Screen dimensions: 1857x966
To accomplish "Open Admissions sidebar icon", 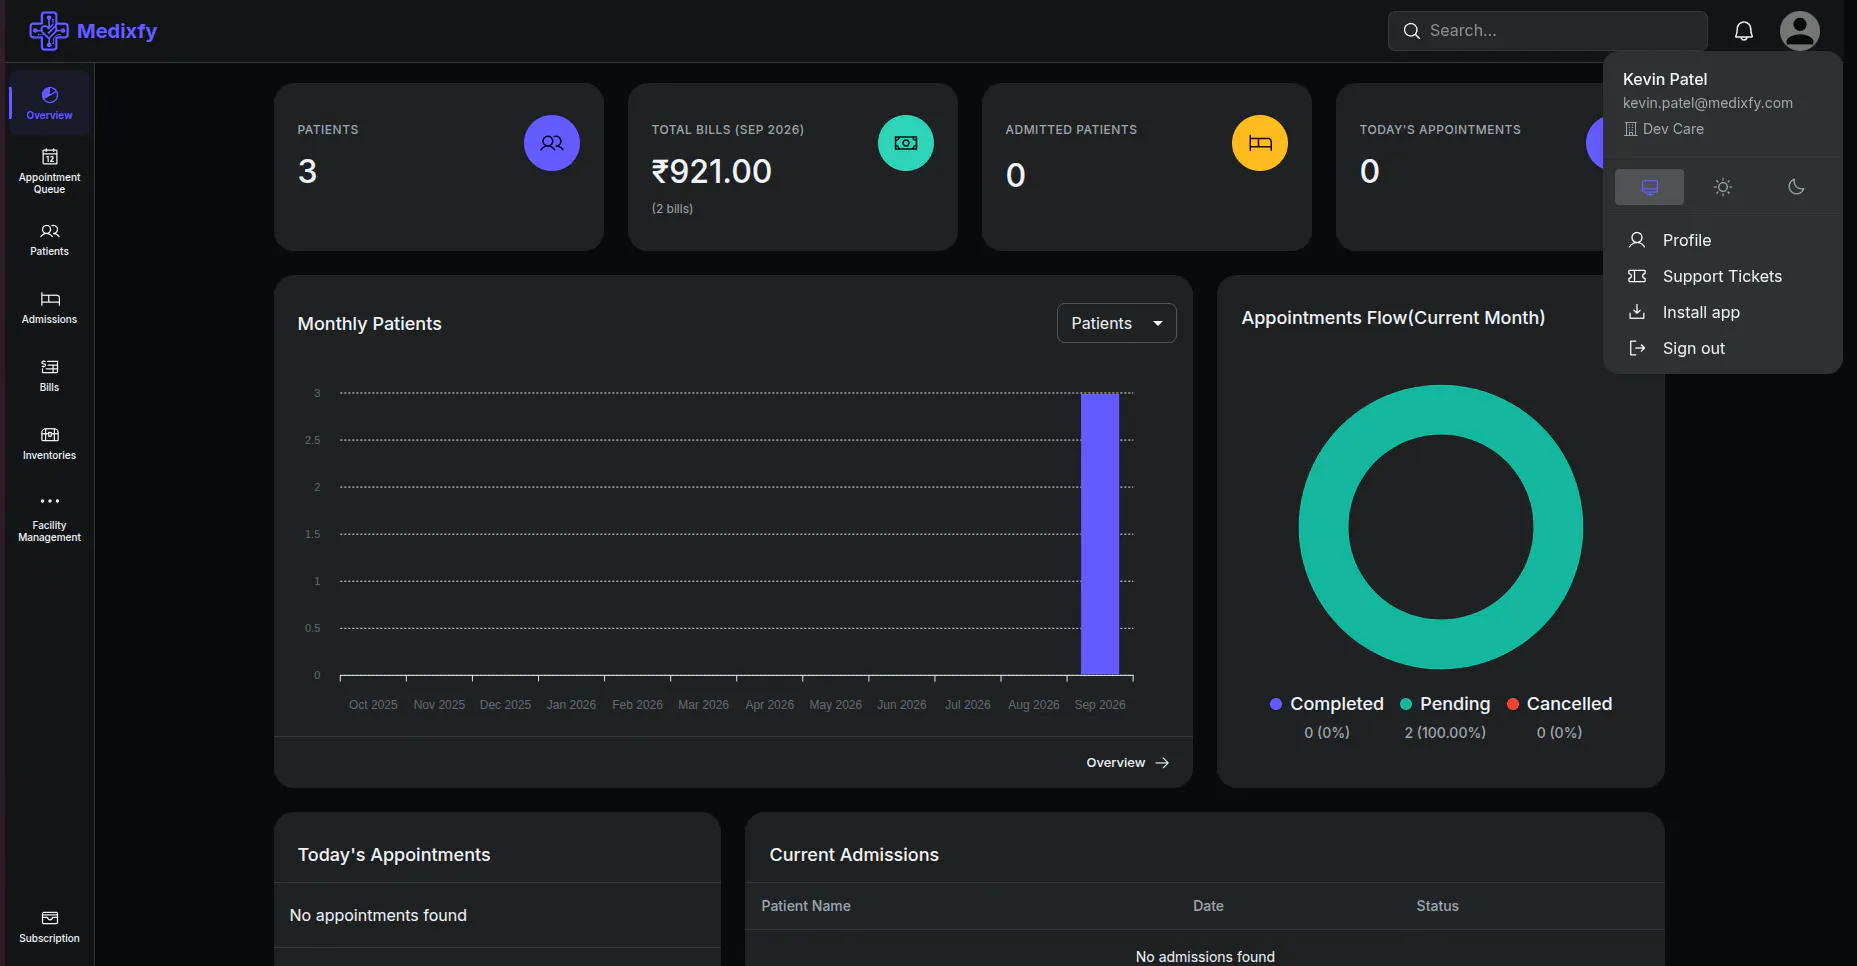I will point(49,308).
